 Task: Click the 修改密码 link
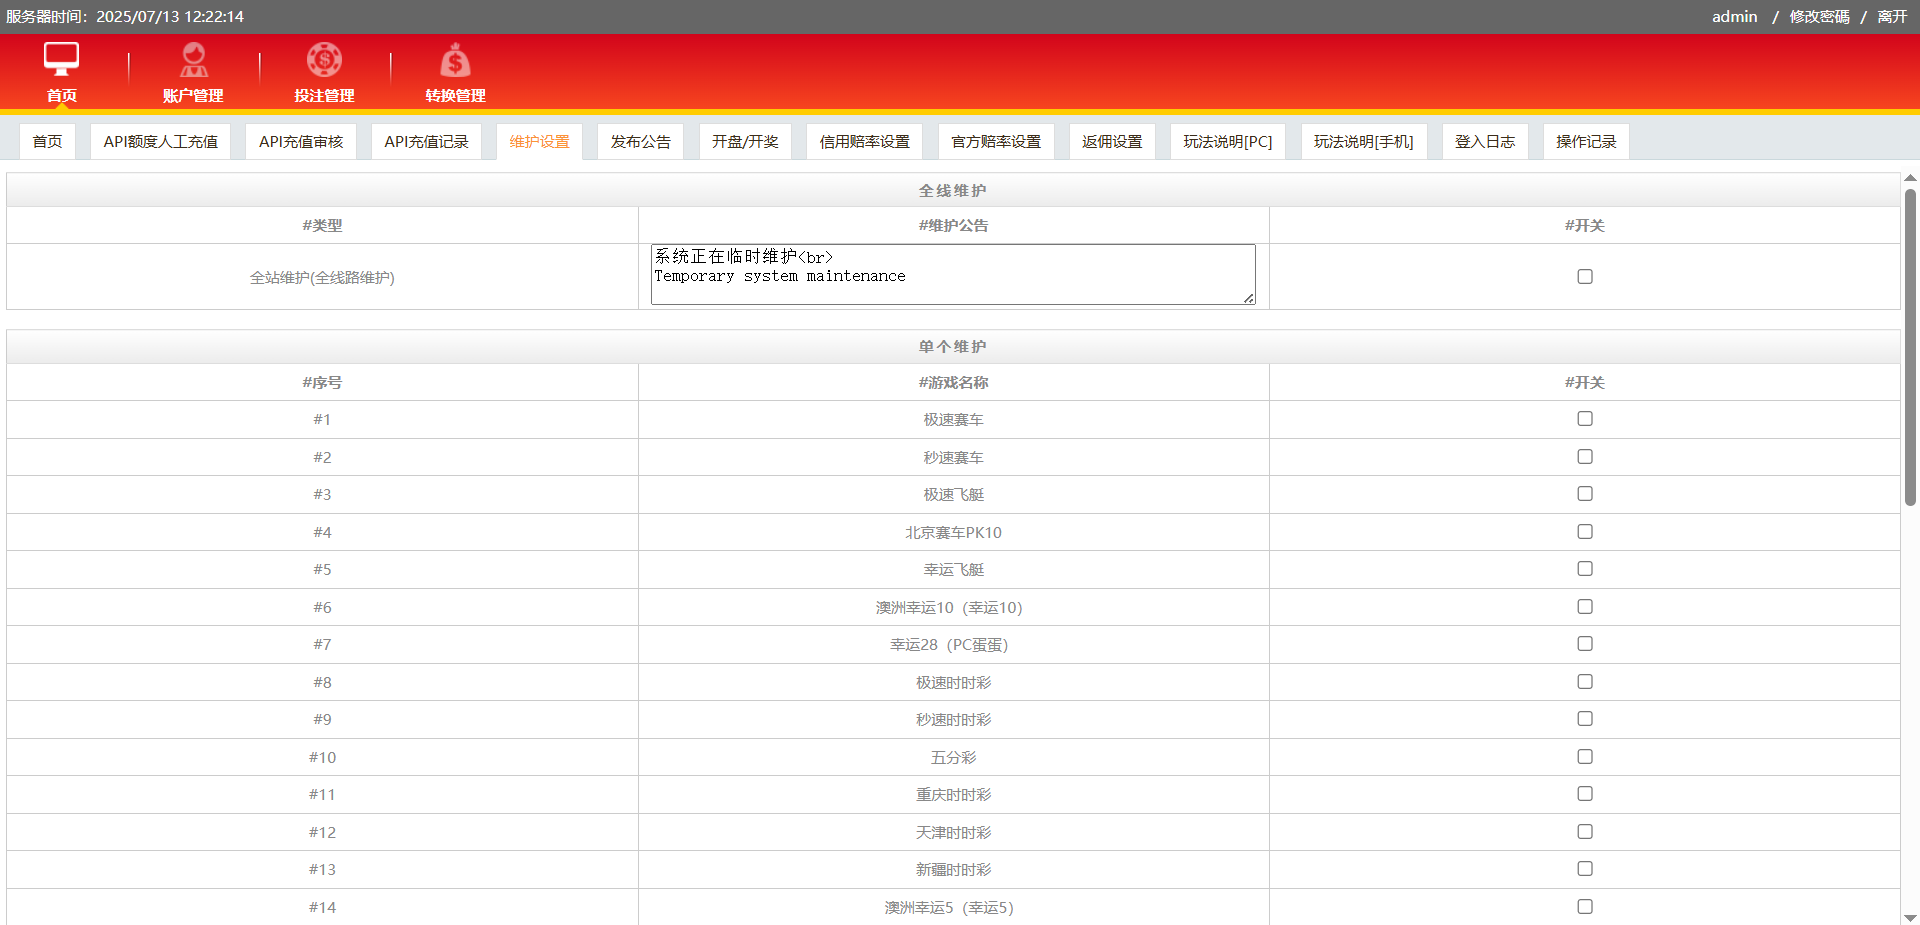pyautogui.click(x=1819, y=17)
